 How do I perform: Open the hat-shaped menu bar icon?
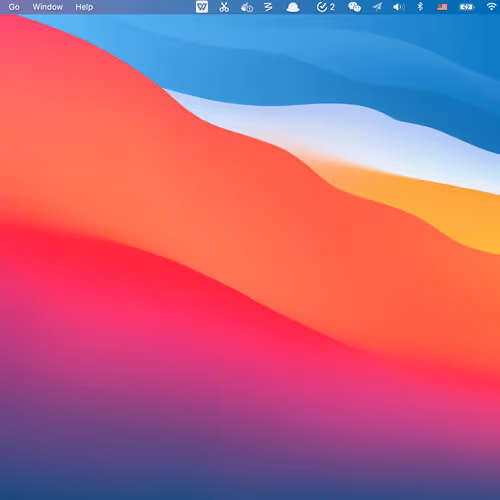tap(293, 7)
